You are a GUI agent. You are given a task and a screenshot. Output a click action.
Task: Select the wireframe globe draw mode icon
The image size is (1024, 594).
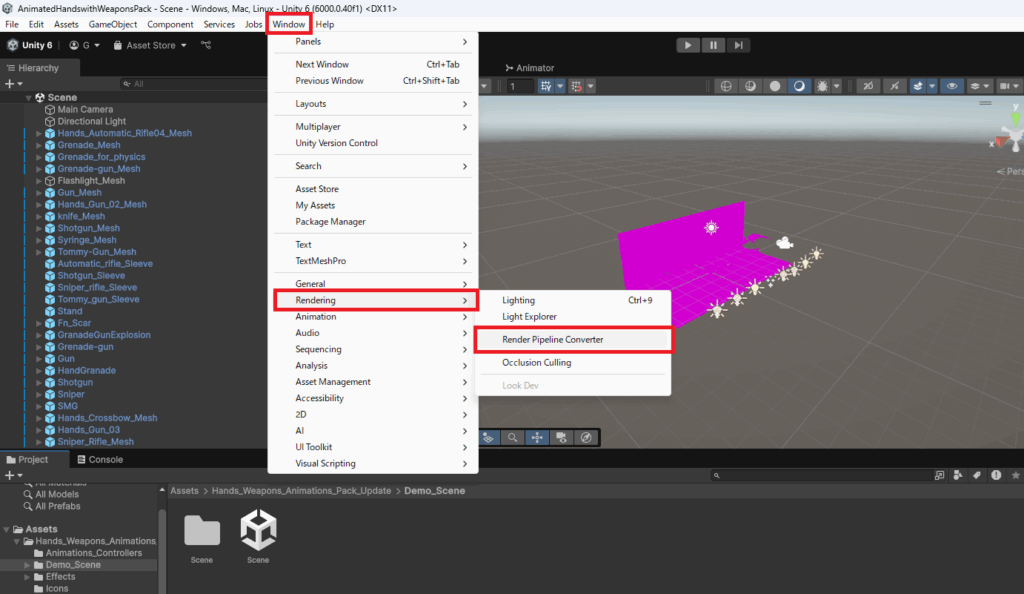click(x=726, y=86)
